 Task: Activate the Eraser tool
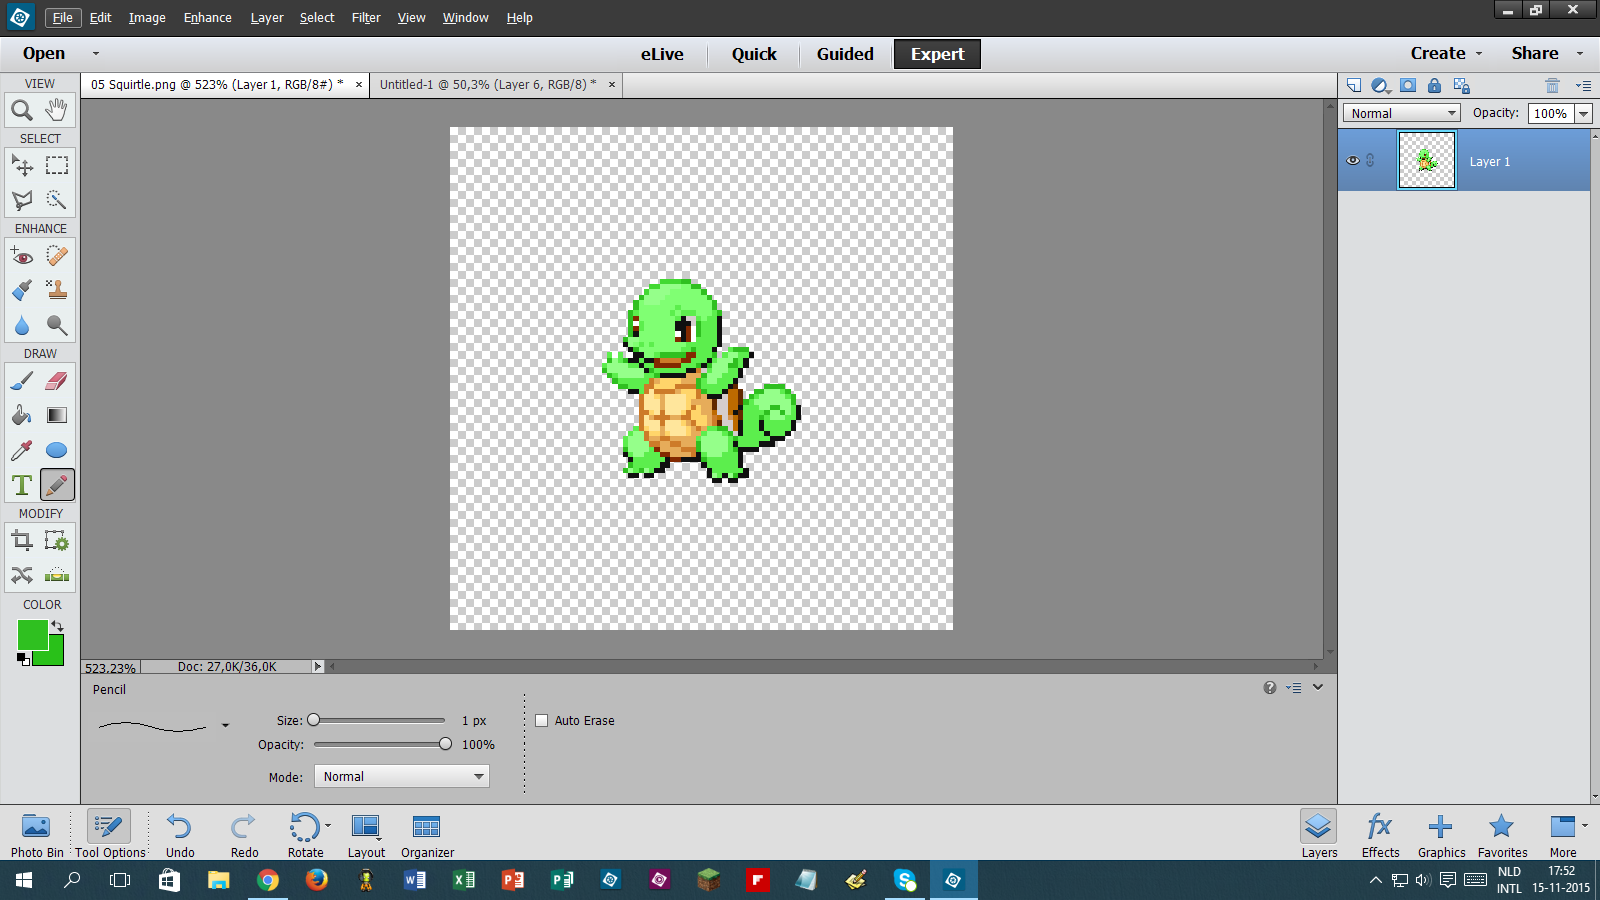pos(57,380)
